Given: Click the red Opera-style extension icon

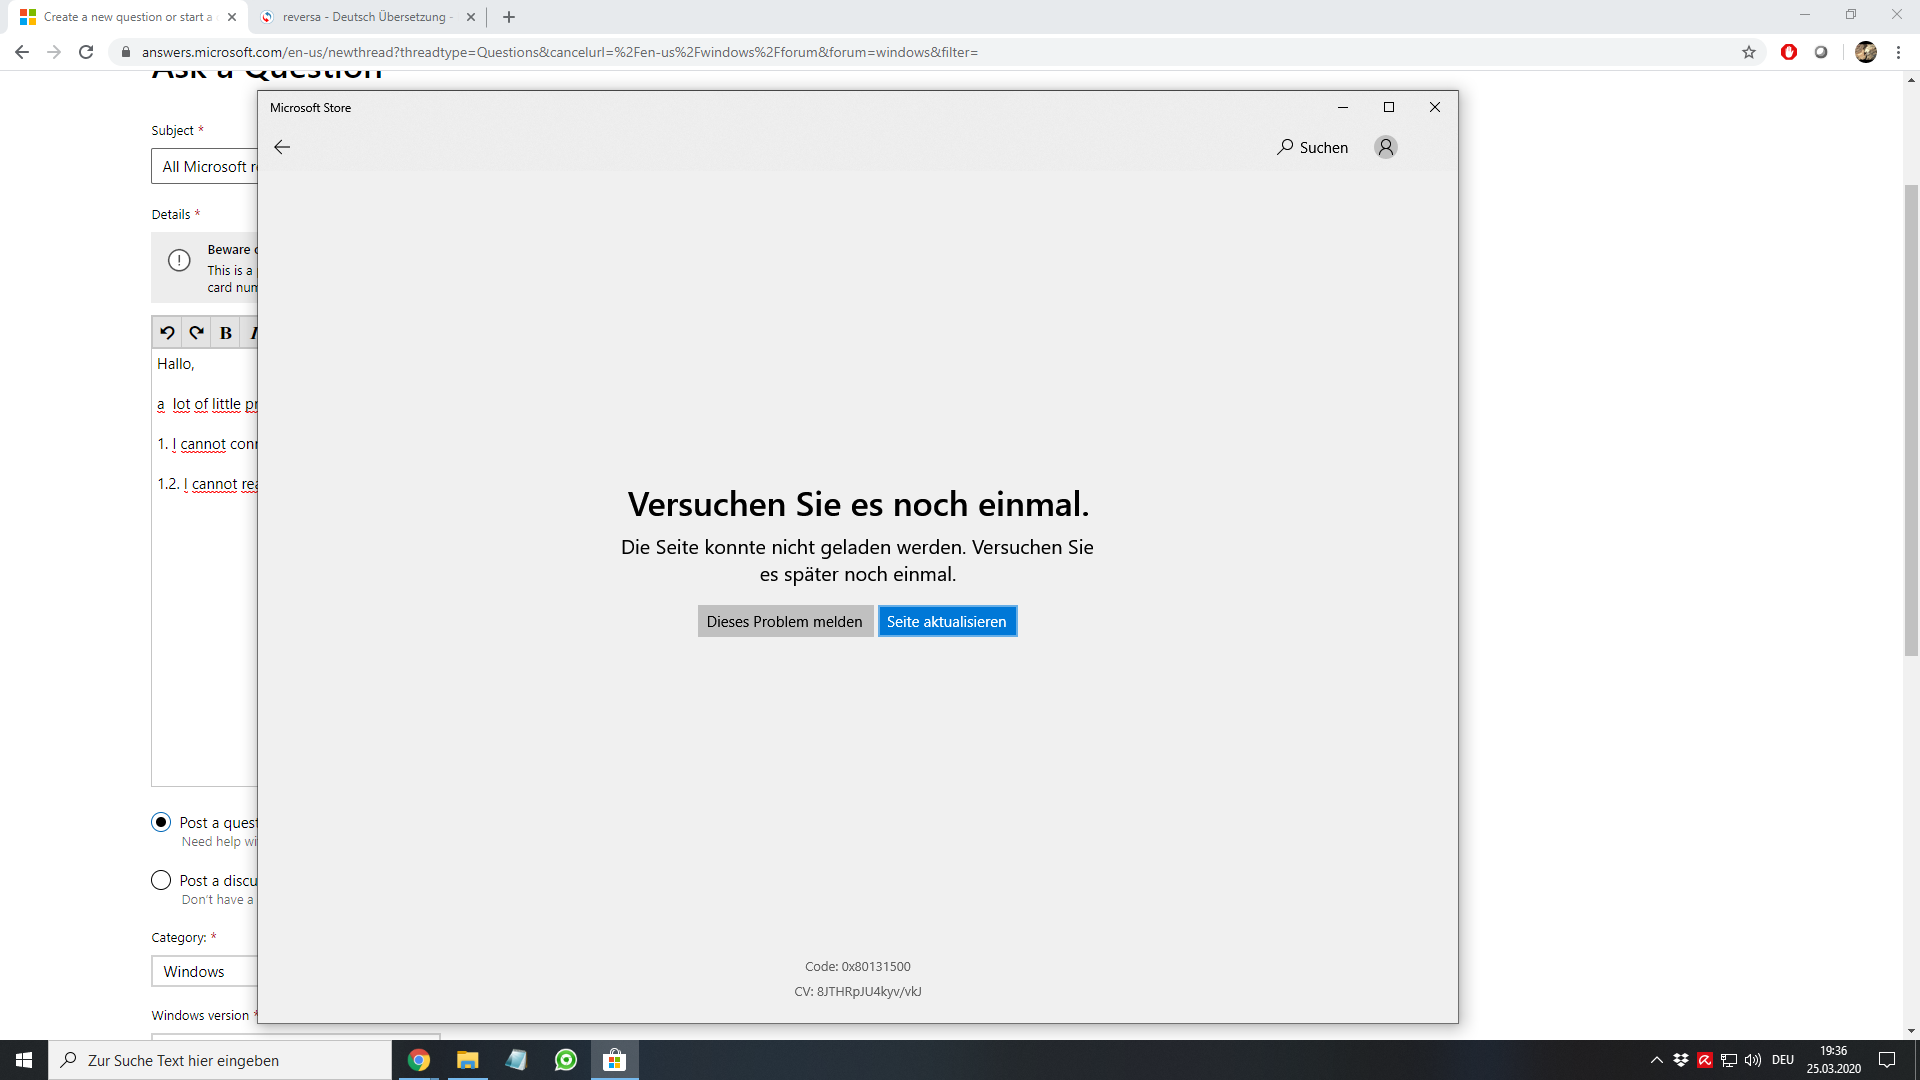Looking at the screenshot, I should click(x=1789, y=52).
